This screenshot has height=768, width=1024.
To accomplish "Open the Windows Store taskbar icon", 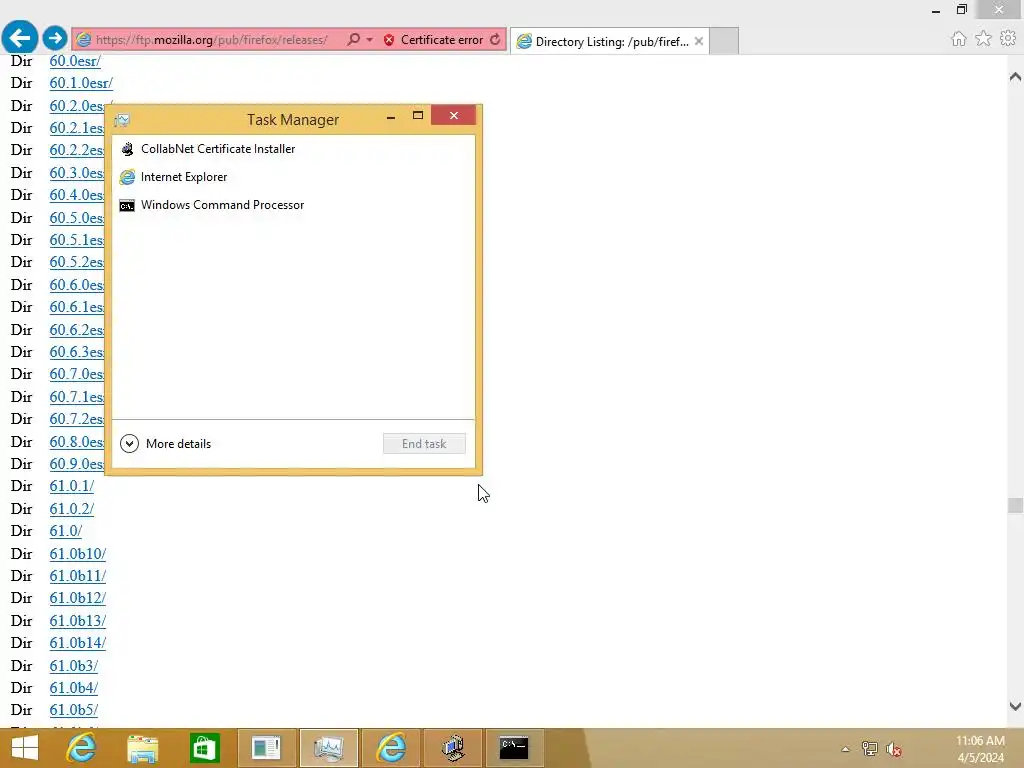I will click(204, 748).
